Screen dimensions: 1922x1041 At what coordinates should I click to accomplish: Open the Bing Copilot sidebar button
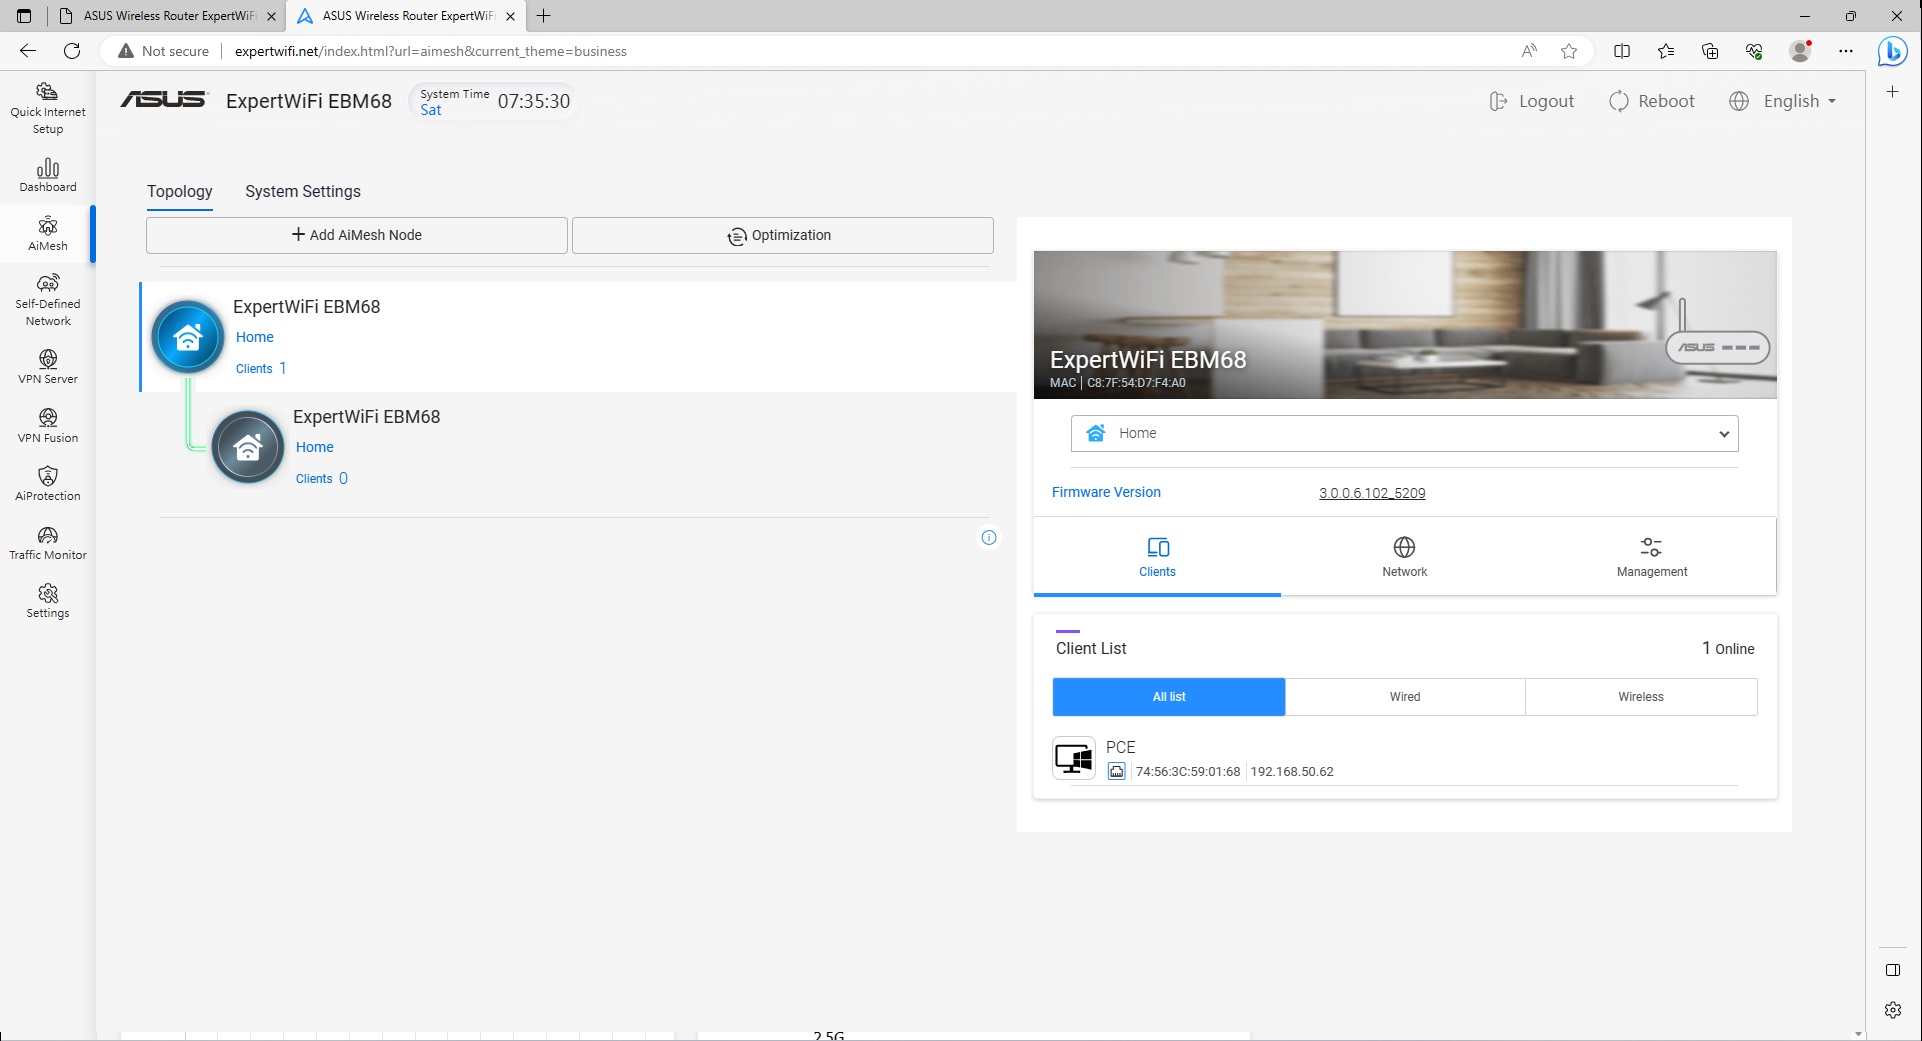pyautogui.click(x=1892, y=51)
